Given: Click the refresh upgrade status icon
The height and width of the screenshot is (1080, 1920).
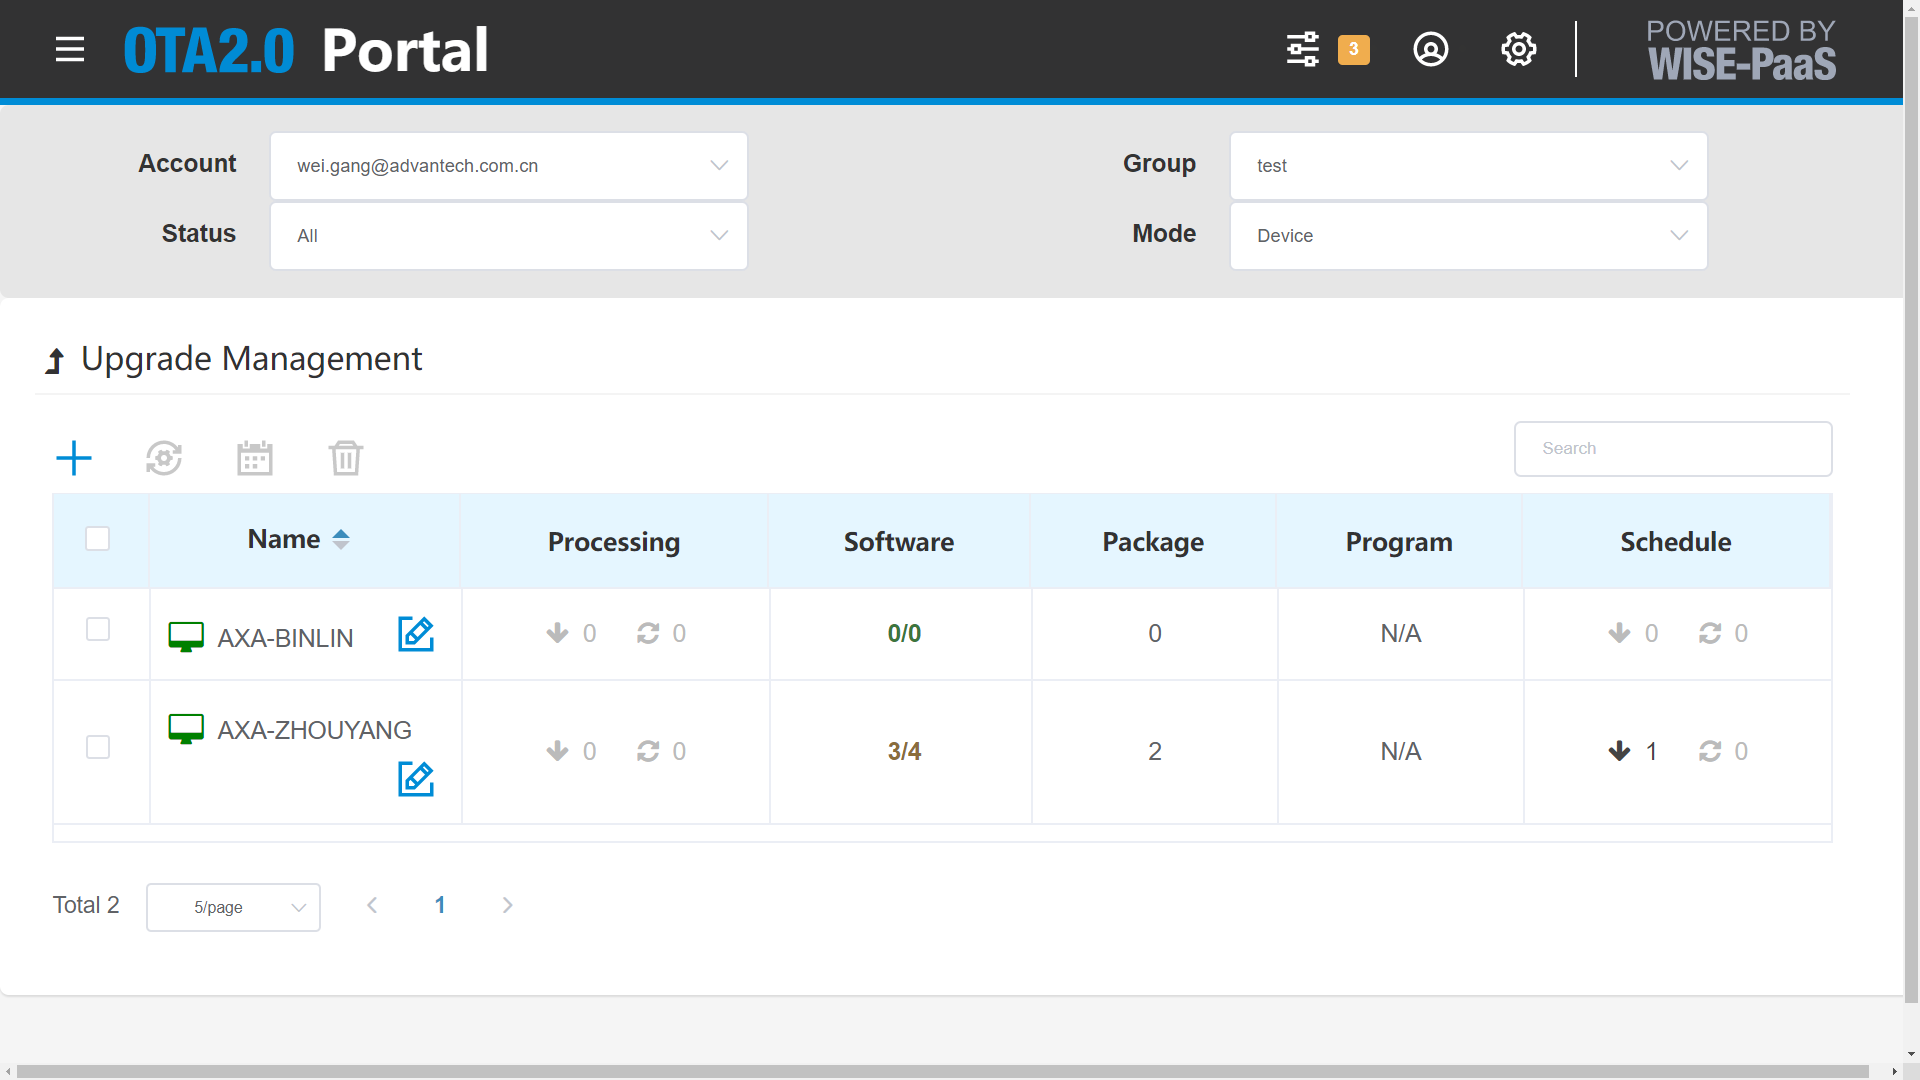Looking at the screenshot, I should tap(164, 458).
